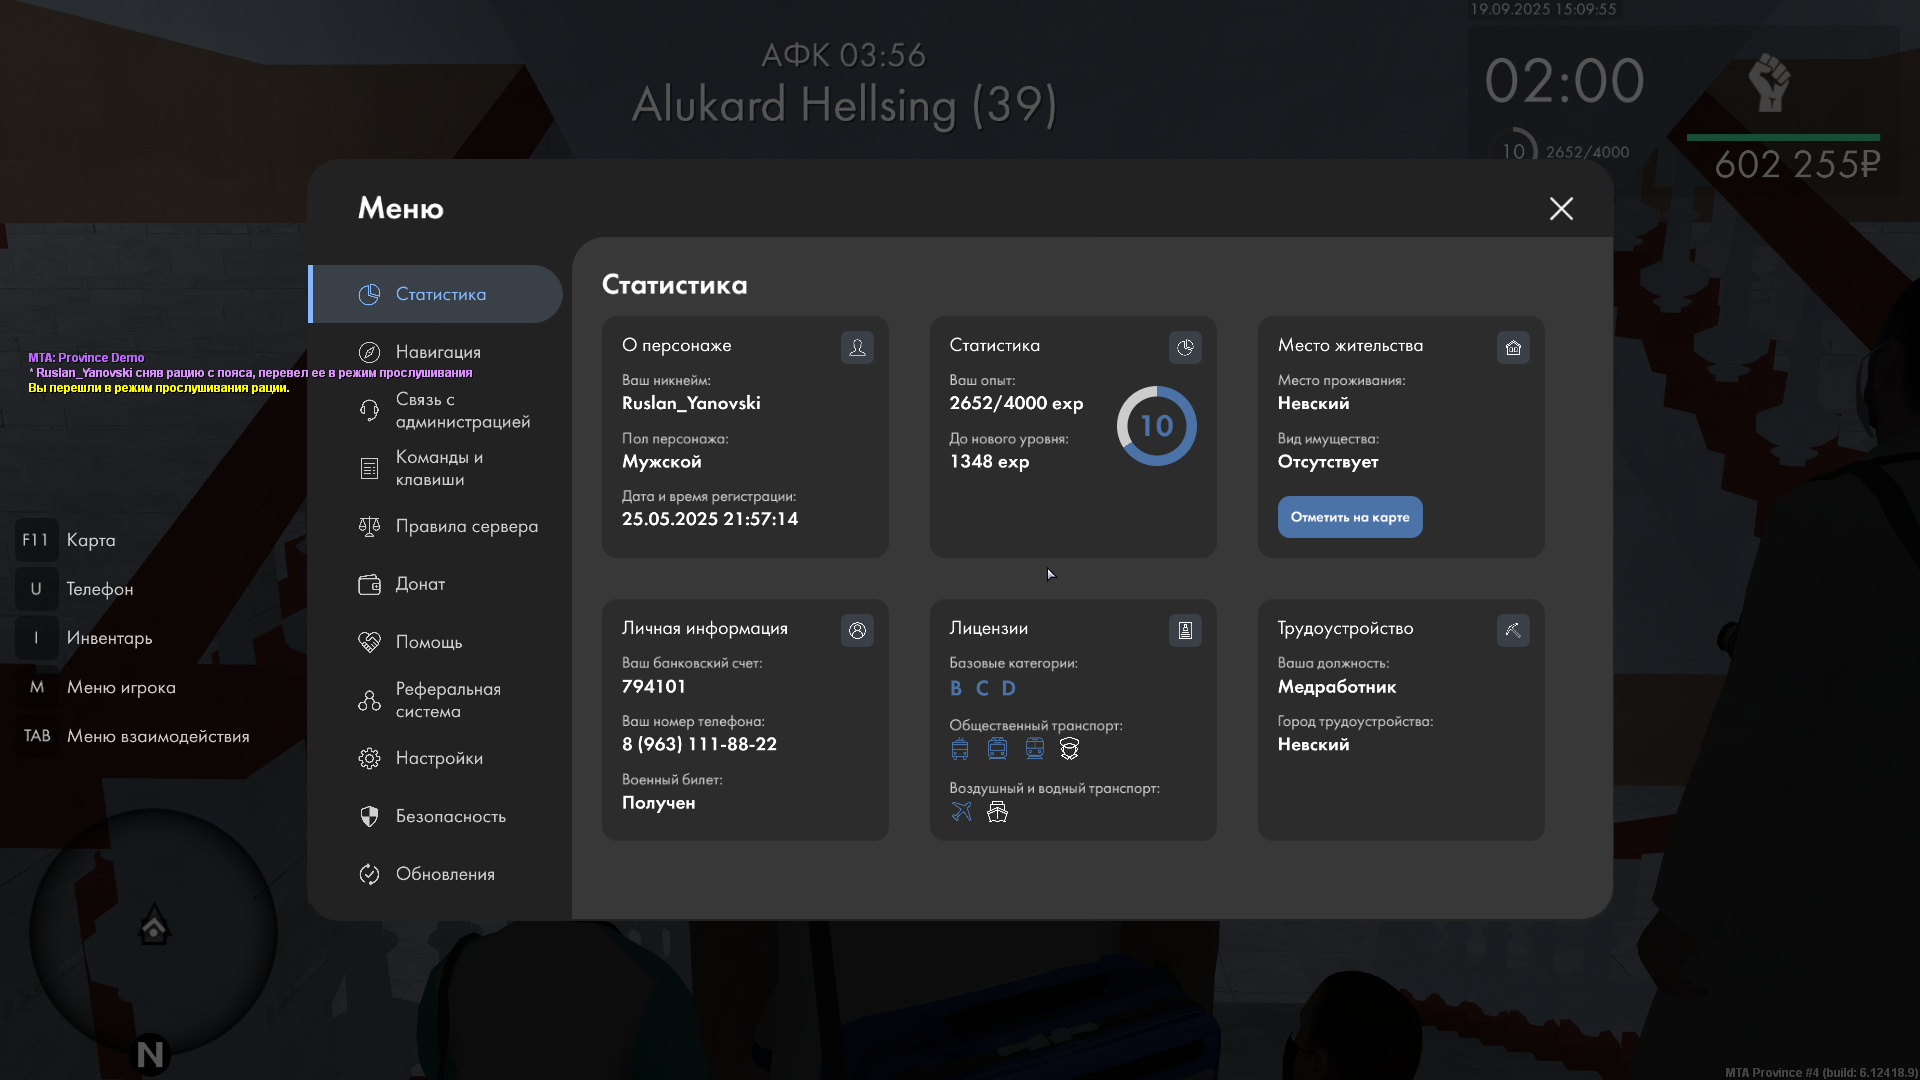1920x1080 pixels.
Task: Click the airplane license icon
Action: point(961,812)
